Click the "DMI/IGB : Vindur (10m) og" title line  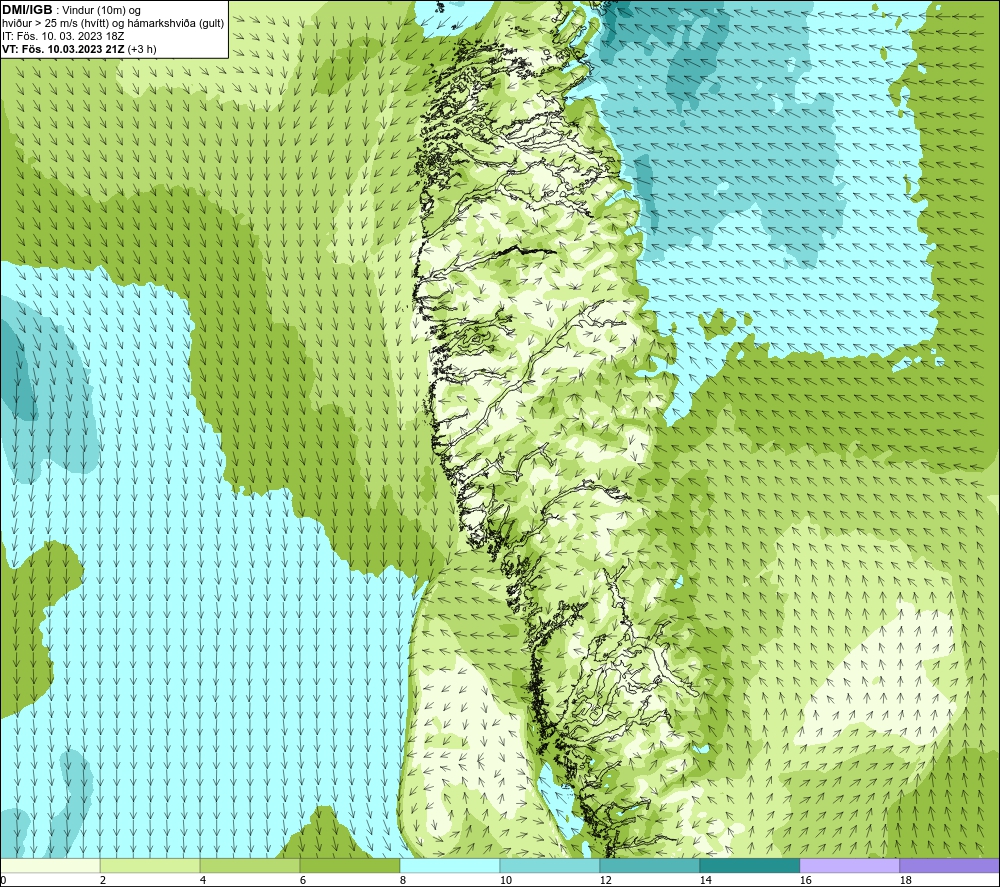click(x=71, y=10)
